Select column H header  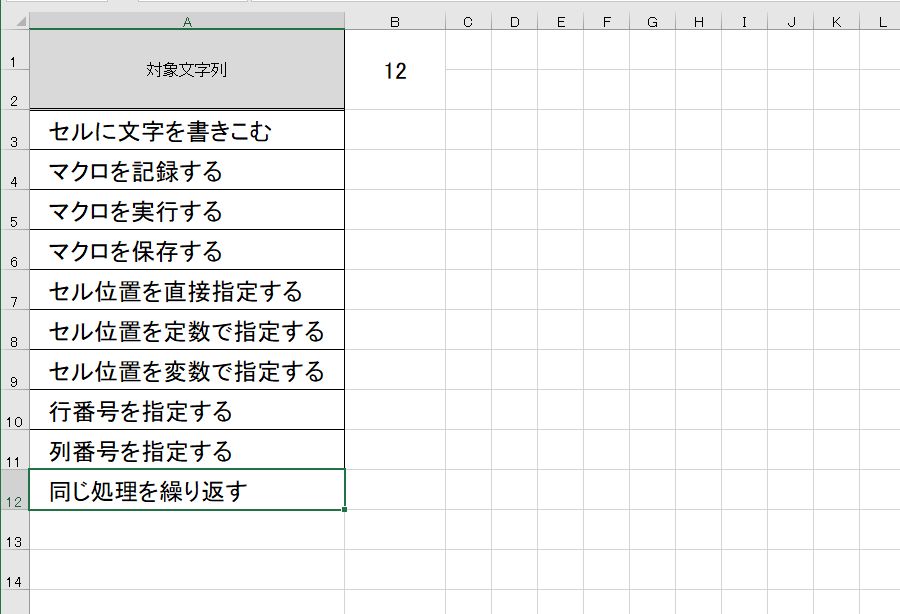tap(699, 21)
